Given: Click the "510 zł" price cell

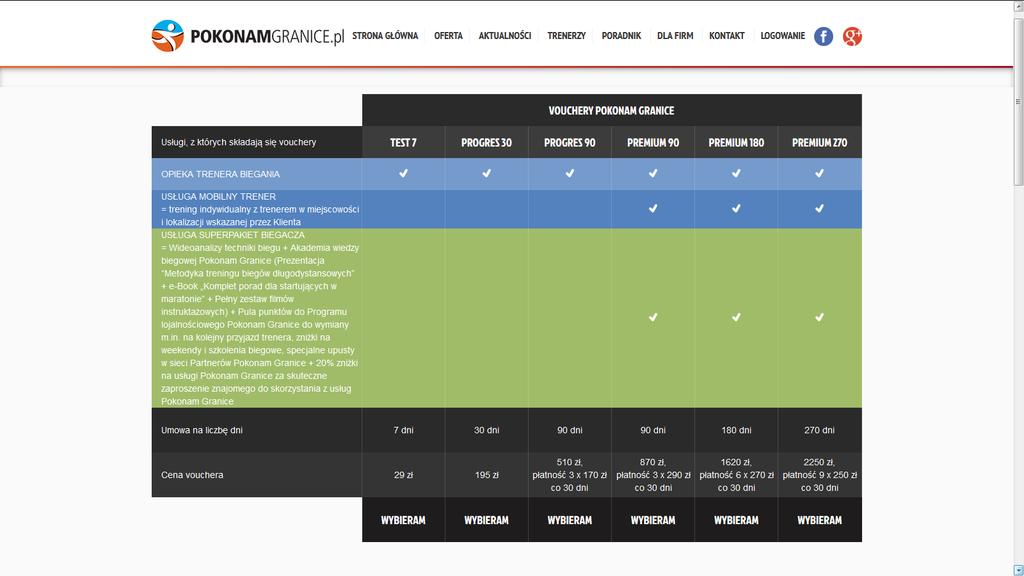Looking at the screenshot, I should click(x=569, y=475).
